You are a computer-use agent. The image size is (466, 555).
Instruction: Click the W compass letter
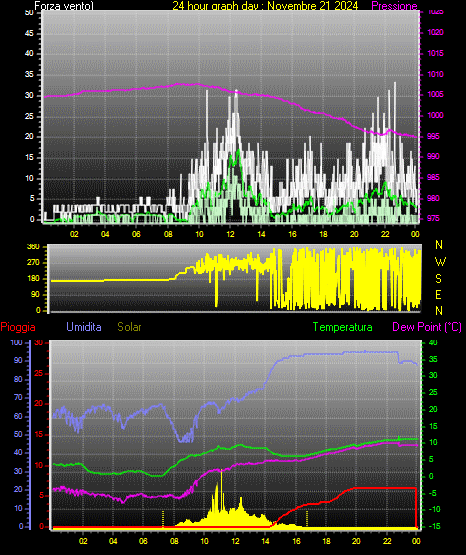440,262
